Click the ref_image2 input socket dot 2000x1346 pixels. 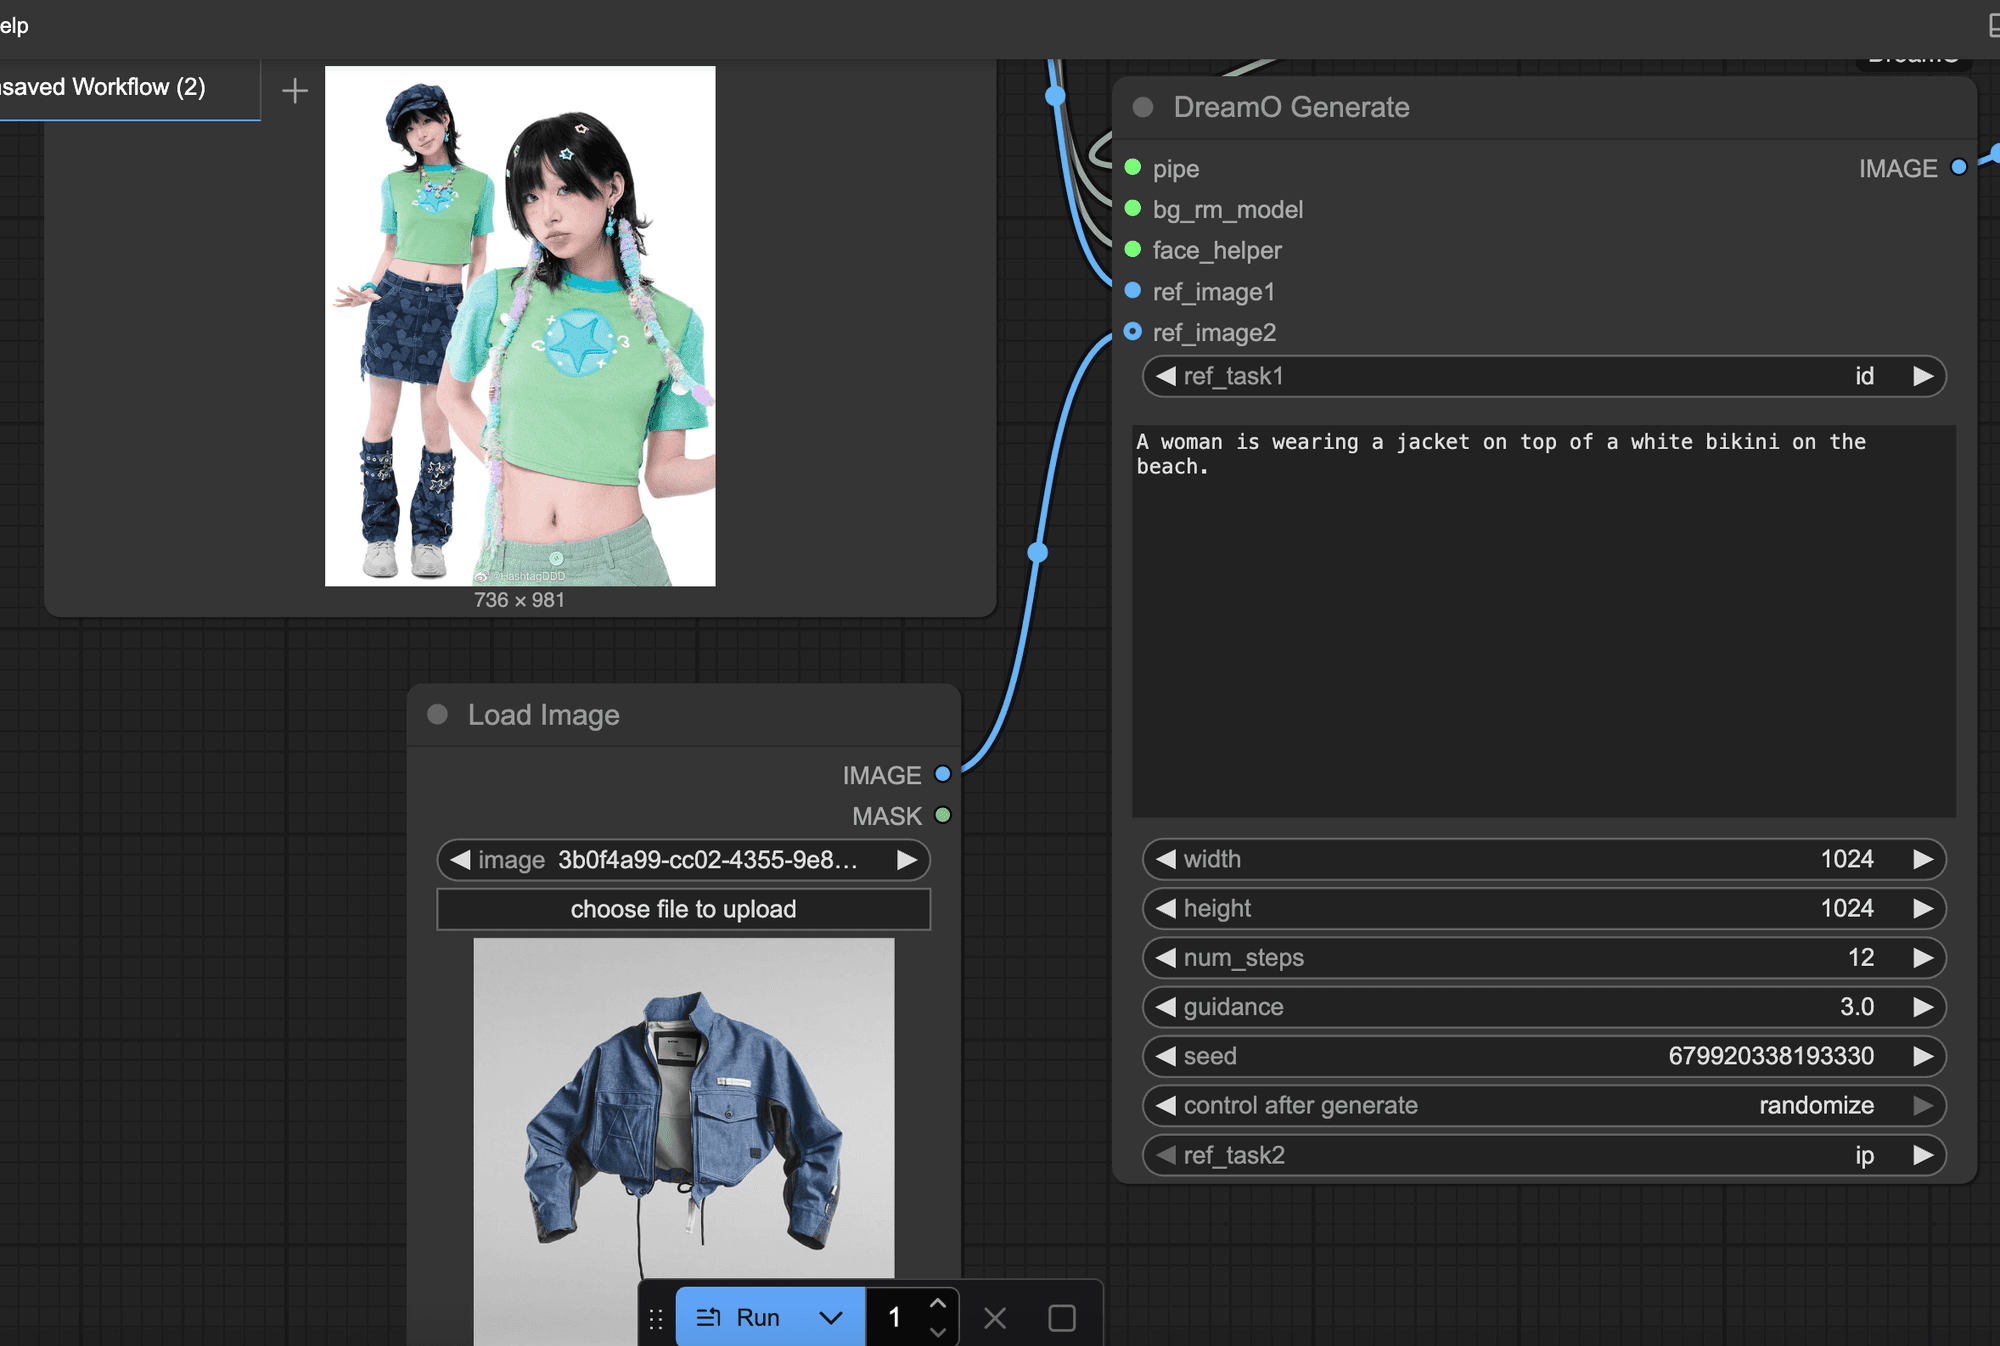tap(1132, 331)
